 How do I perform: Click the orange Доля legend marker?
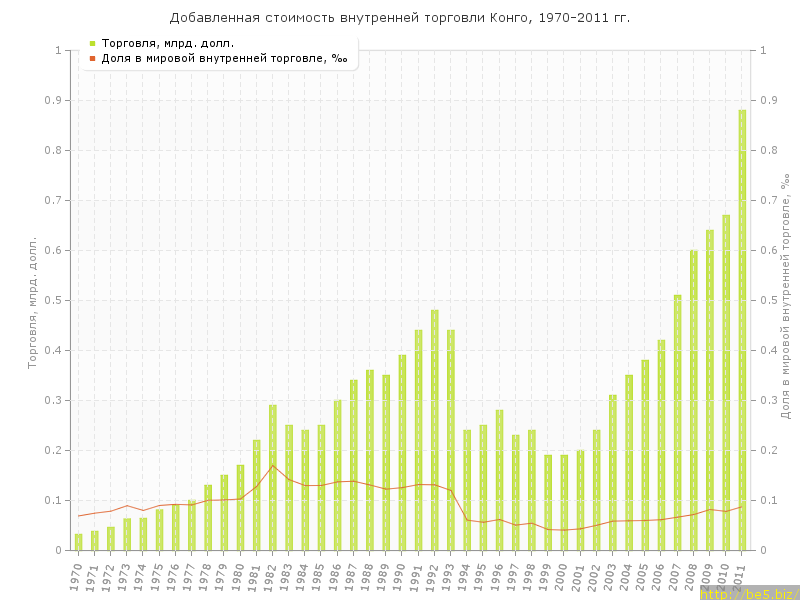(x=92, y=58)
